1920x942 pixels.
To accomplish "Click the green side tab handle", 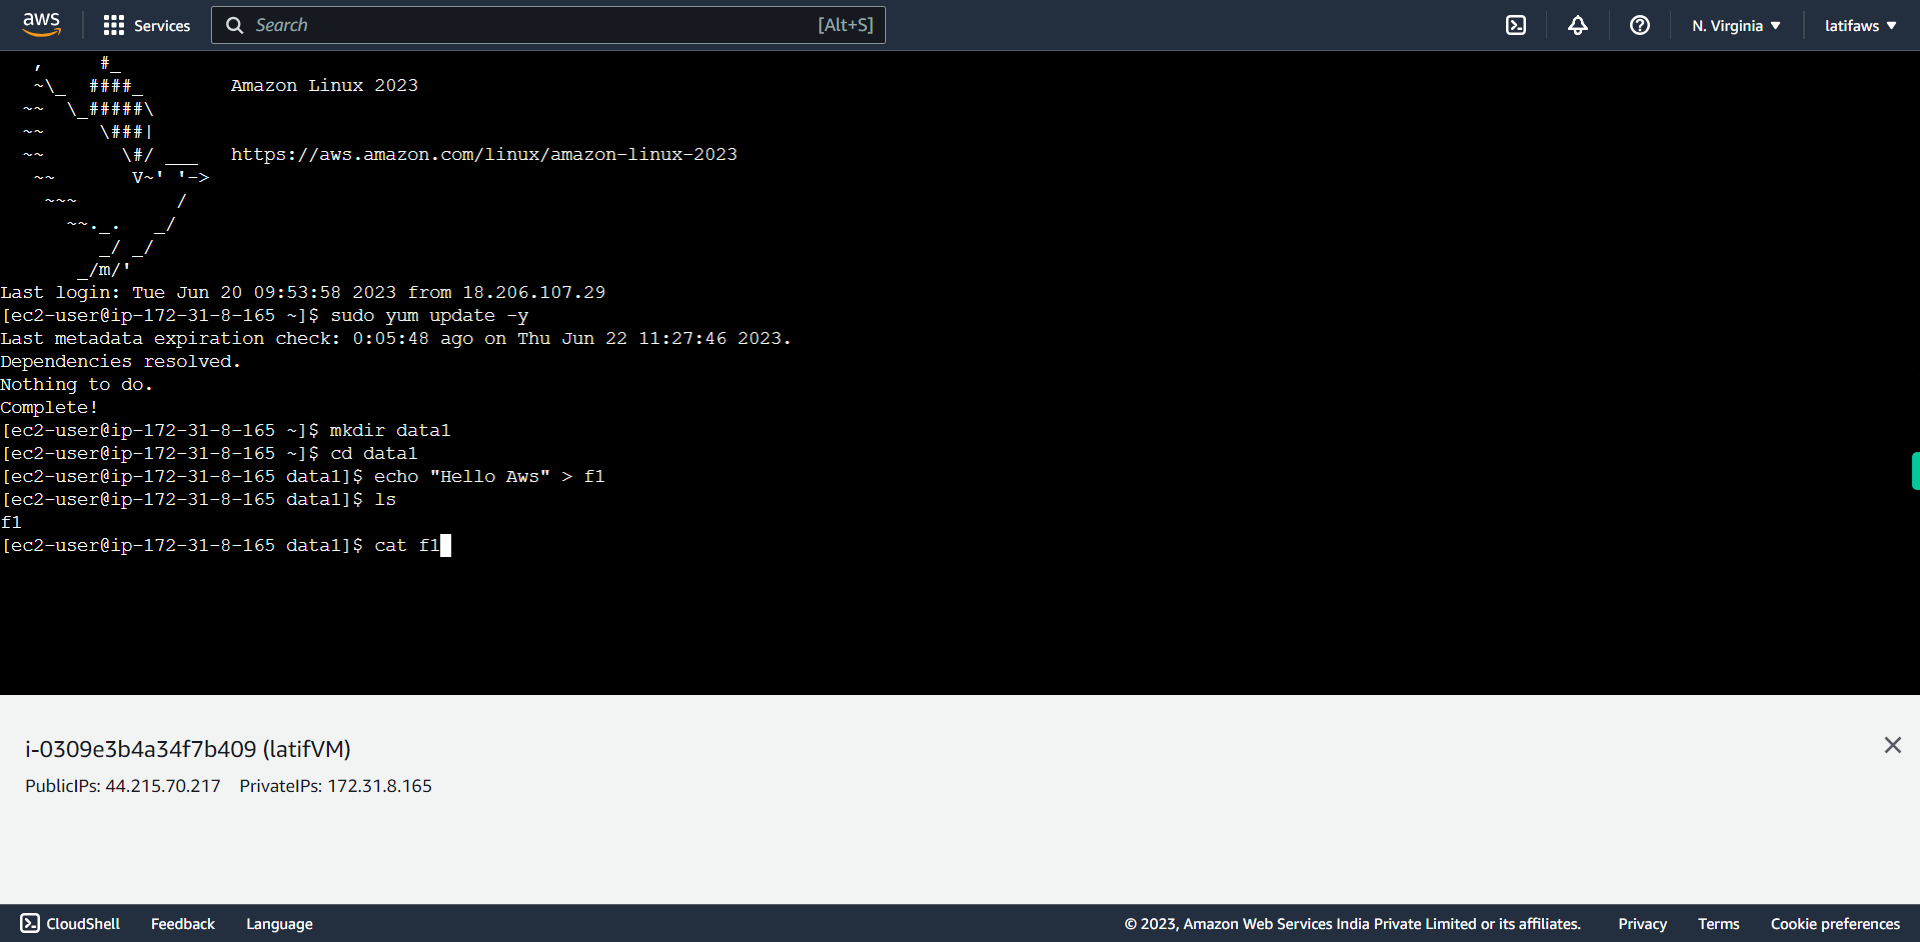I will pos(1915,471).
